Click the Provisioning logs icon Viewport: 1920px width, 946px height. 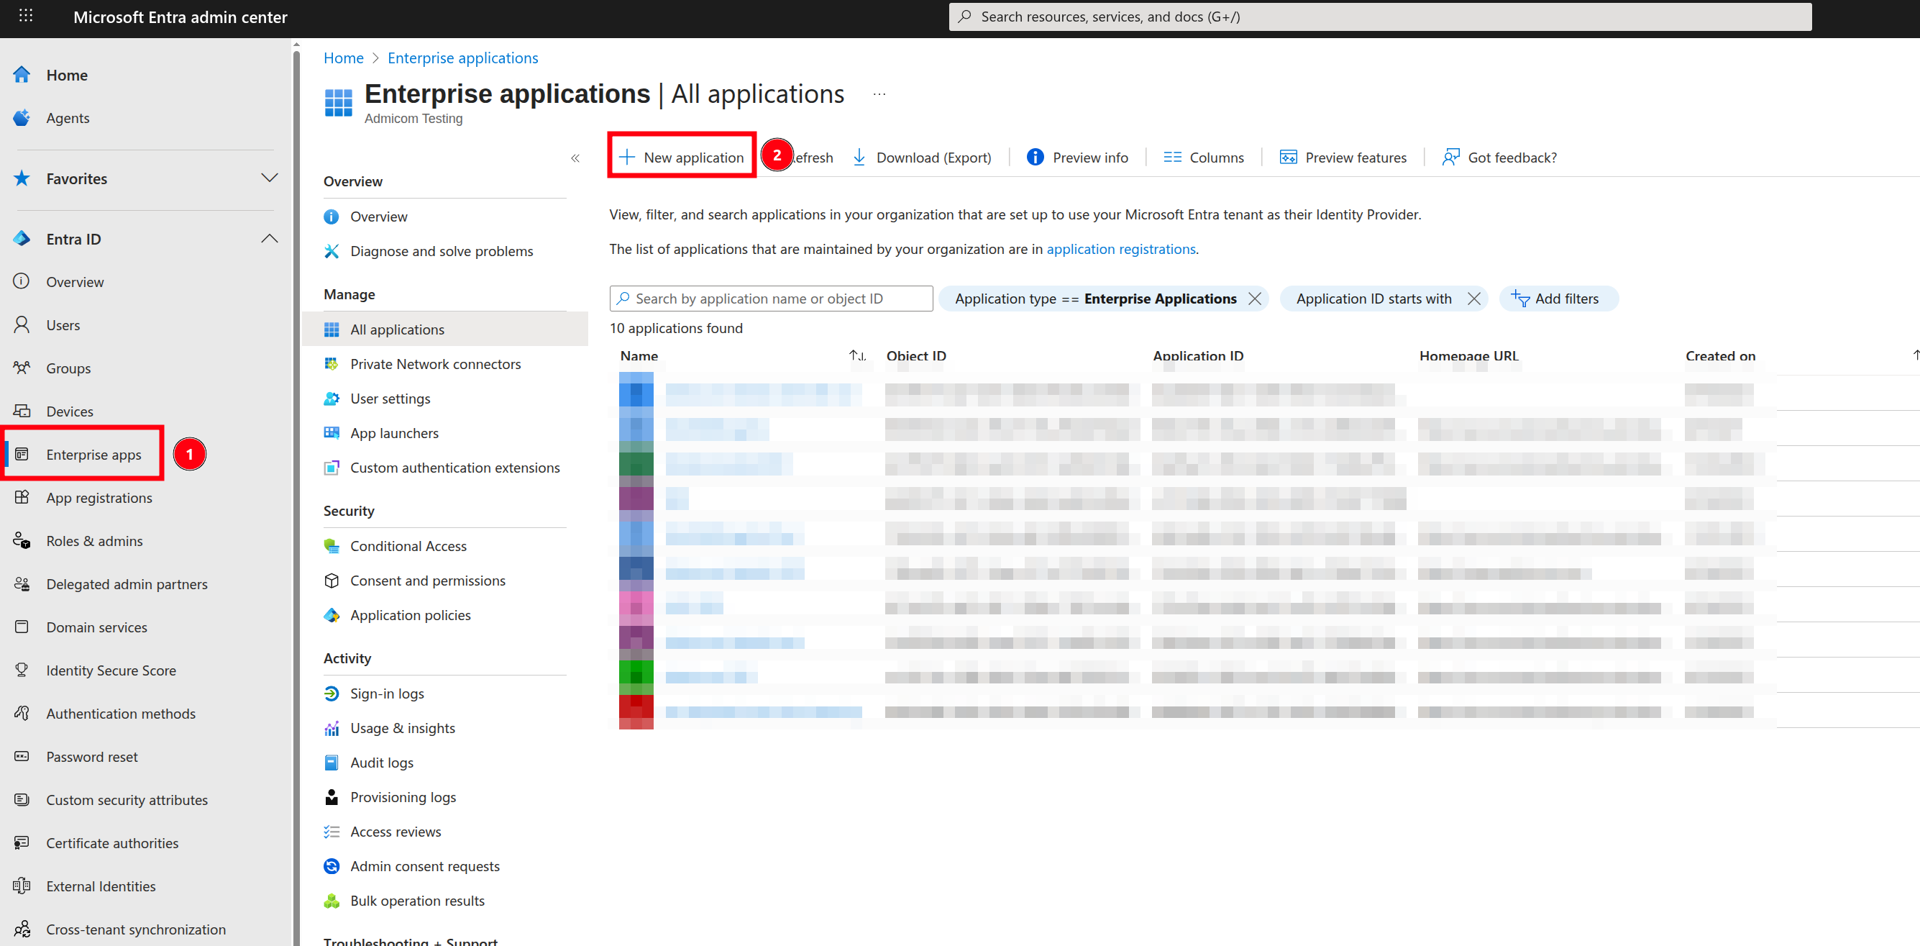pyautogui.click(x=332, y=797)
